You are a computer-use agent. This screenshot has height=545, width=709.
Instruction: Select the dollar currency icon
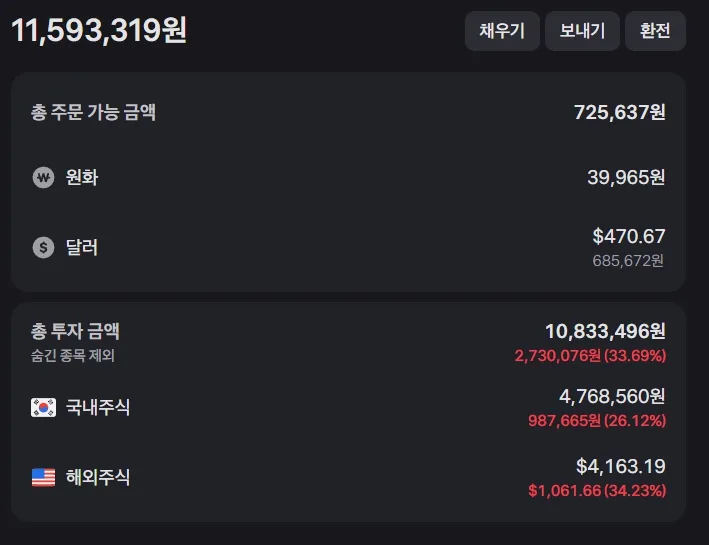(x=43, y=247)
